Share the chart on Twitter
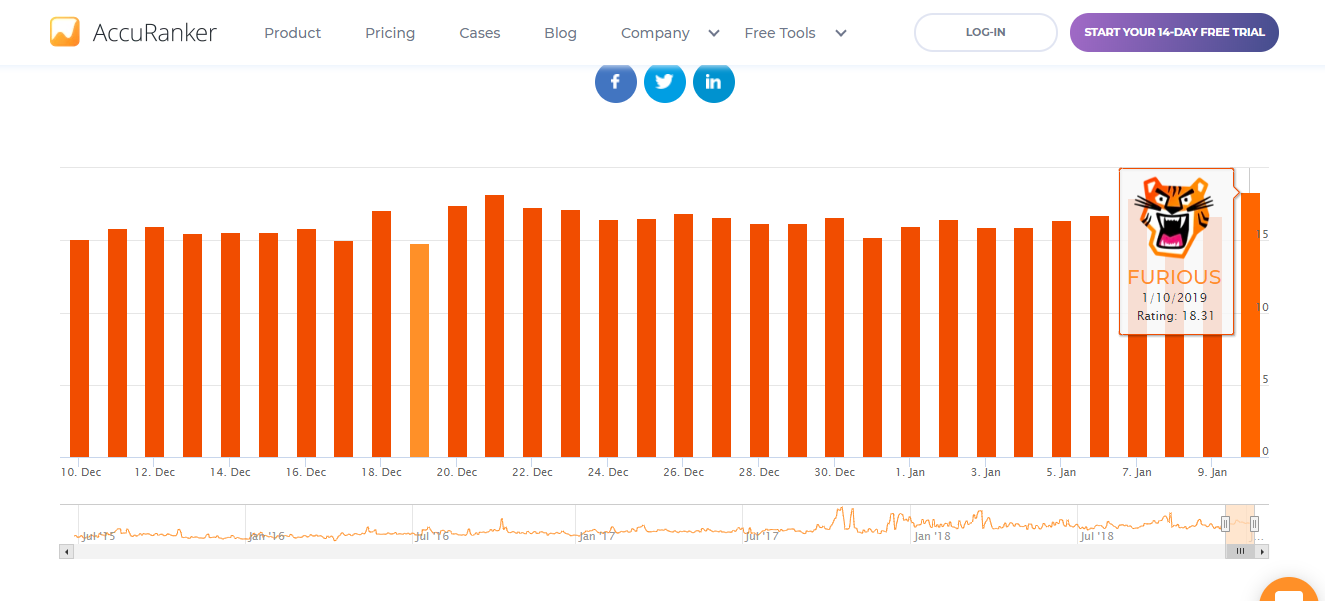The image size is (1325, 601). [x=664, y=82]
